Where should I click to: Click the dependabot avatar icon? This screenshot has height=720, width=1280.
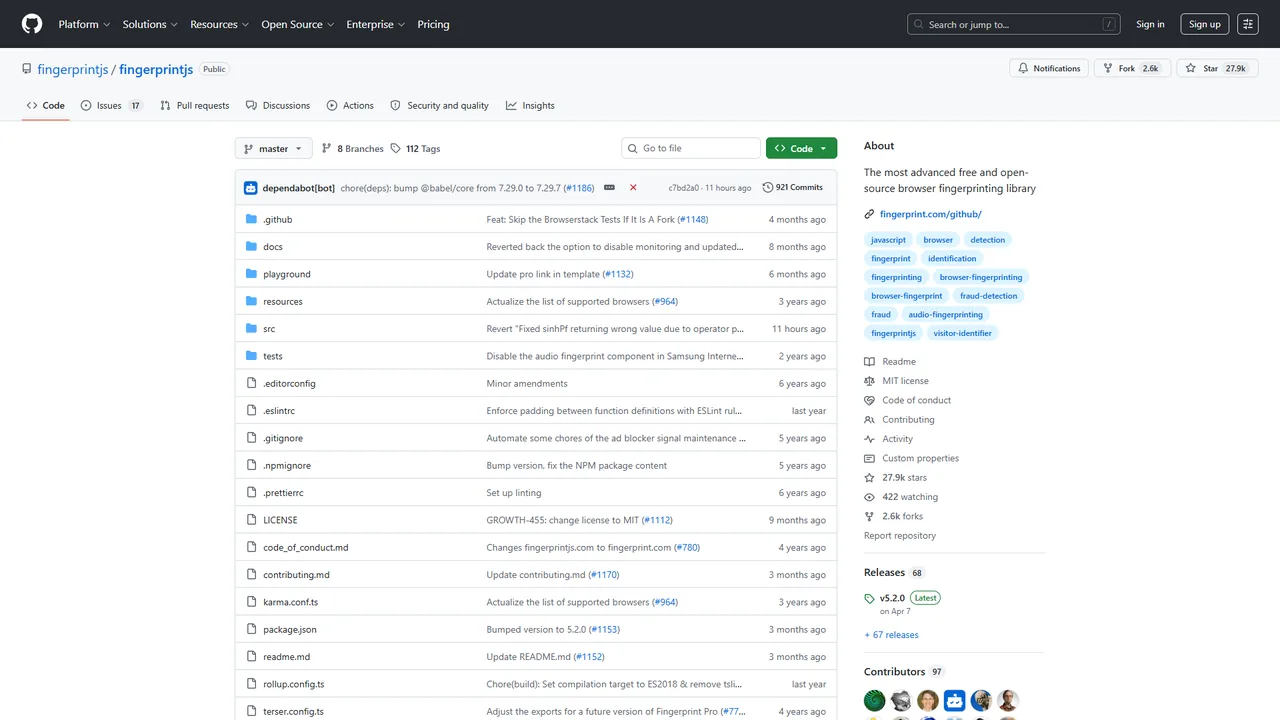pyautogui.click(x=251, y=188)
